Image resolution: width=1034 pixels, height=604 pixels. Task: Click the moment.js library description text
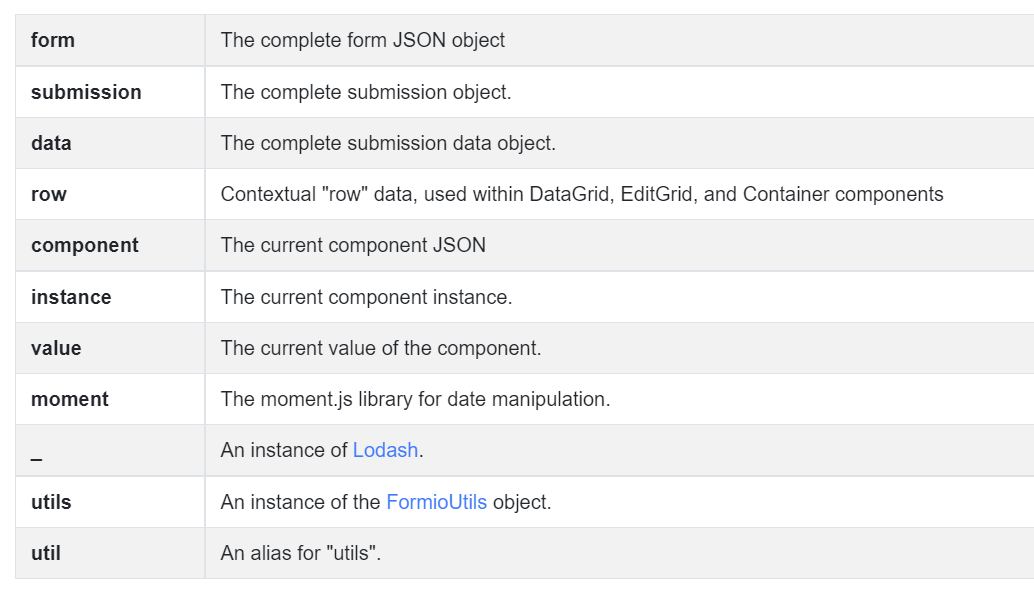point(415,400)
